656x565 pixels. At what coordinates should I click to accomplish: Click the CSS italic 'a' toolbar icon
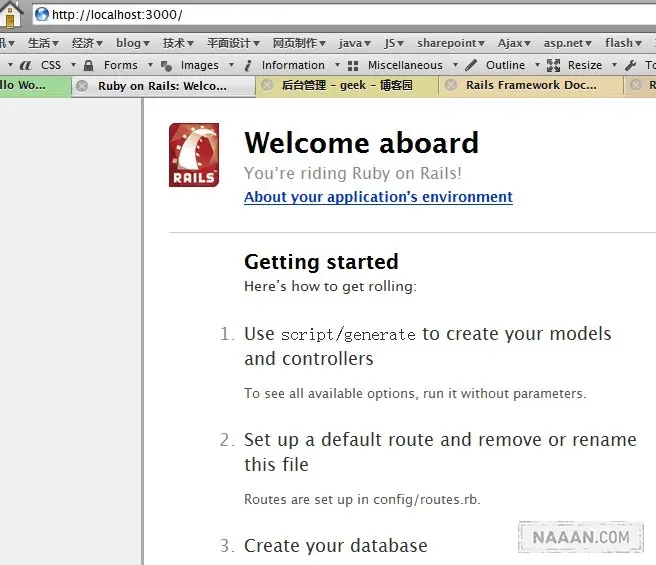coord(25,65)
